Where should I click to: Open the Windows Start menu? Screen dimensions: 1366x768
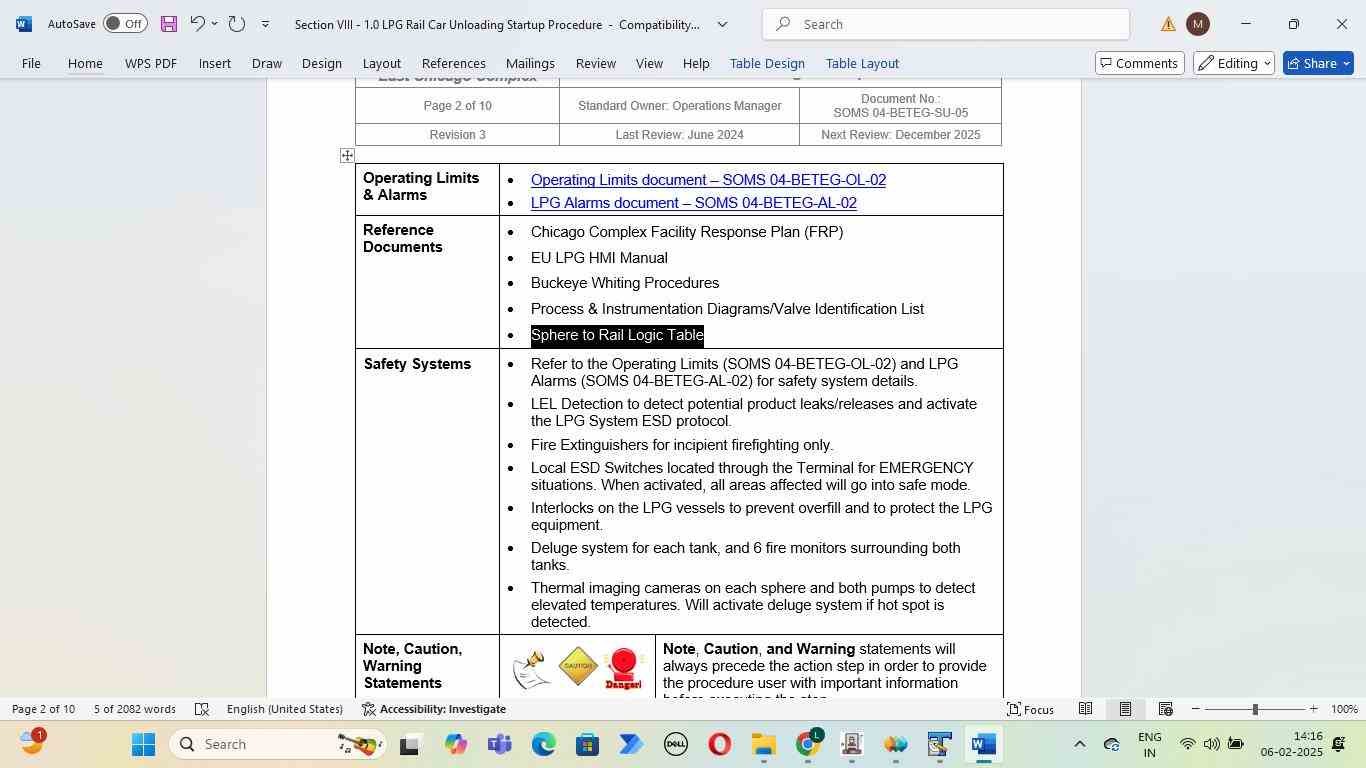143,744
